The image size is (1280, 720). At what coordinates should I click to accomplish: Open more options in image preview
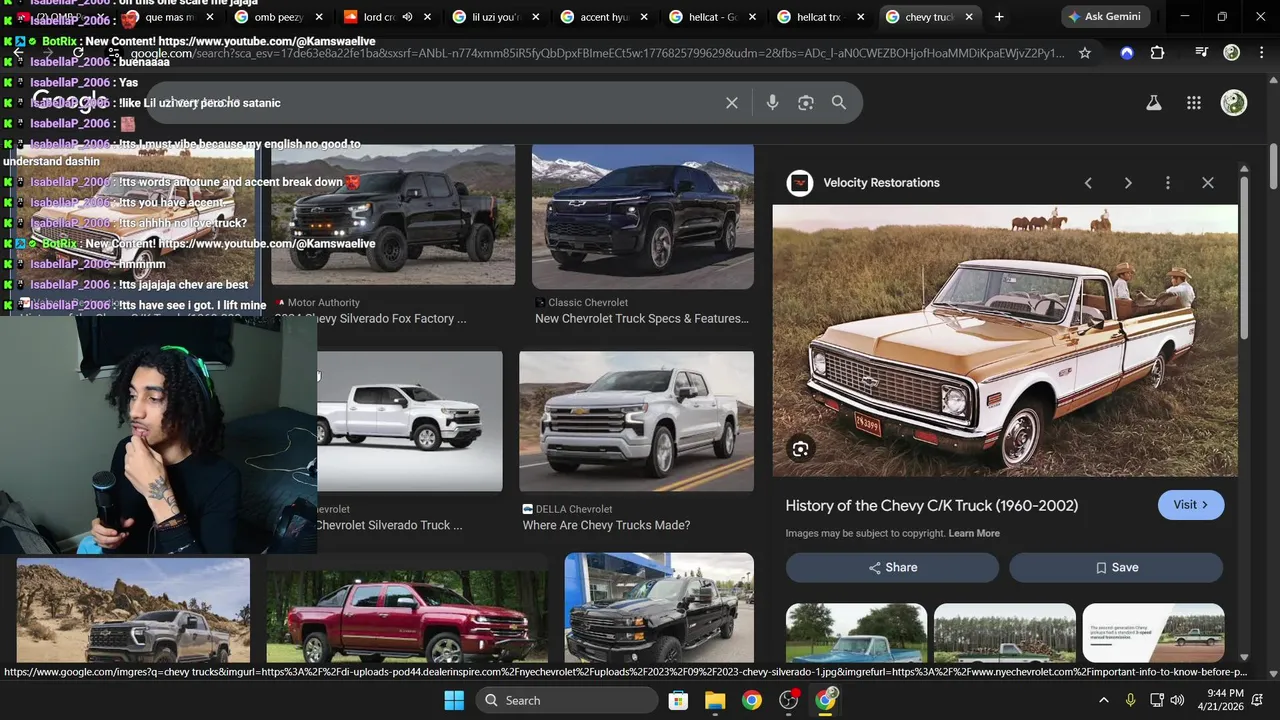click(x=1168, y=183)
